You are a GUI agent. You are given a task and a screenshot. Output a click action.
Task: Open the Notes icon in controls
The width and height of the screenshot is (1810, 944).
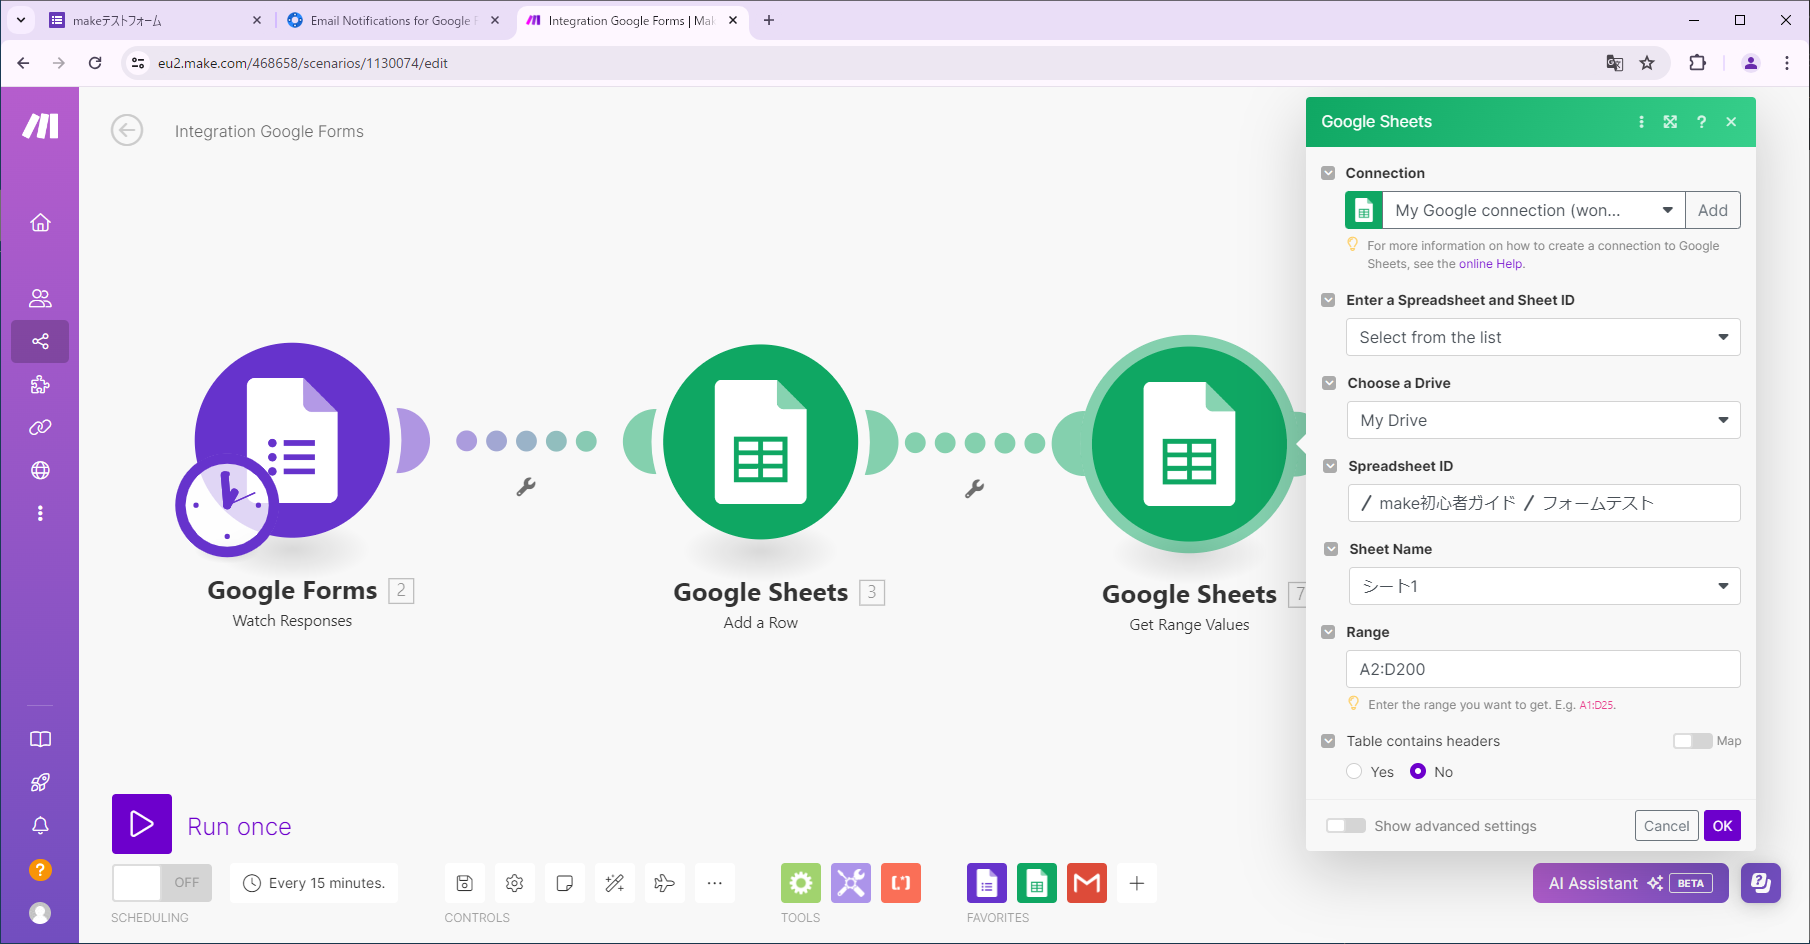[x=565, y=883]
